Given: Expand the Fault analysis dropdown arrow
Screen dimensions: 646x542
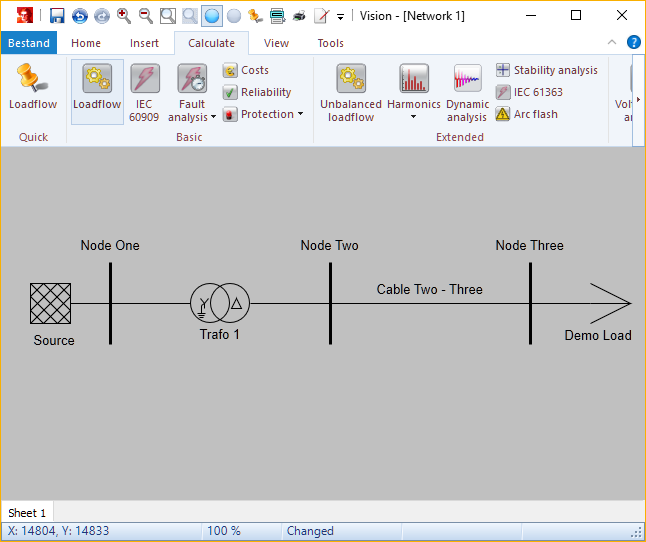Looking at the screenshot, I should pyautogui.click(x=213, y=117).
